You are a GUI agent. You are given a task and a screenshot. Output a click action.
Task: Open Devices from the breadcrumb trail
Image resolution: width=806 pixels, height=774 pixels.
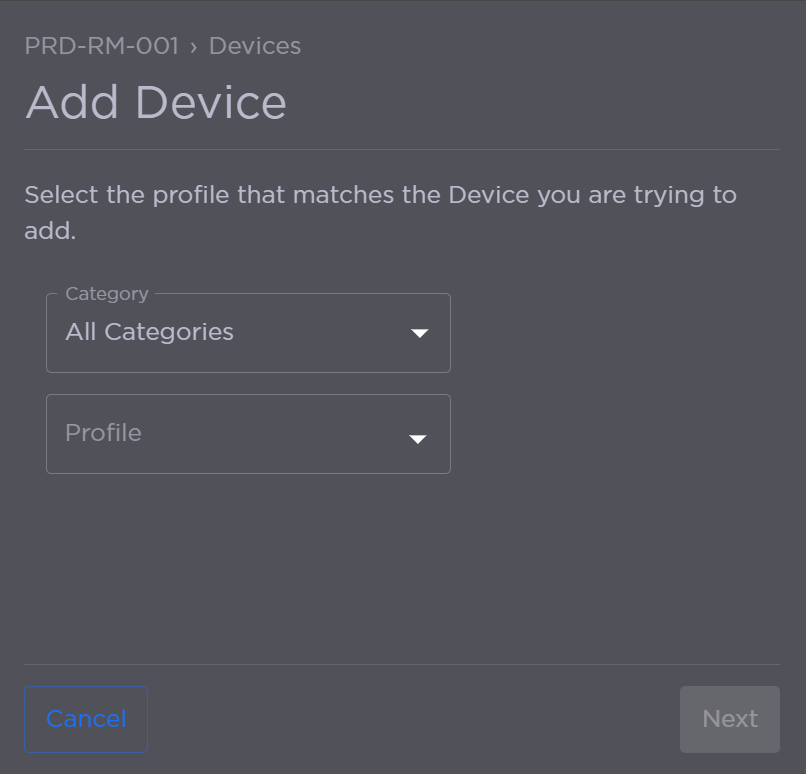click(257, 46)
